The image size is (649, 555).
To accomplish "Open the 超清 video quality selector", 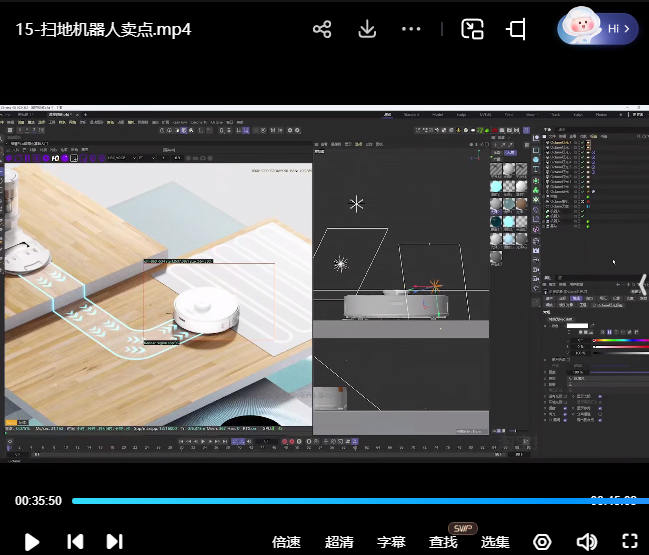I will click(x=339, y=542).
